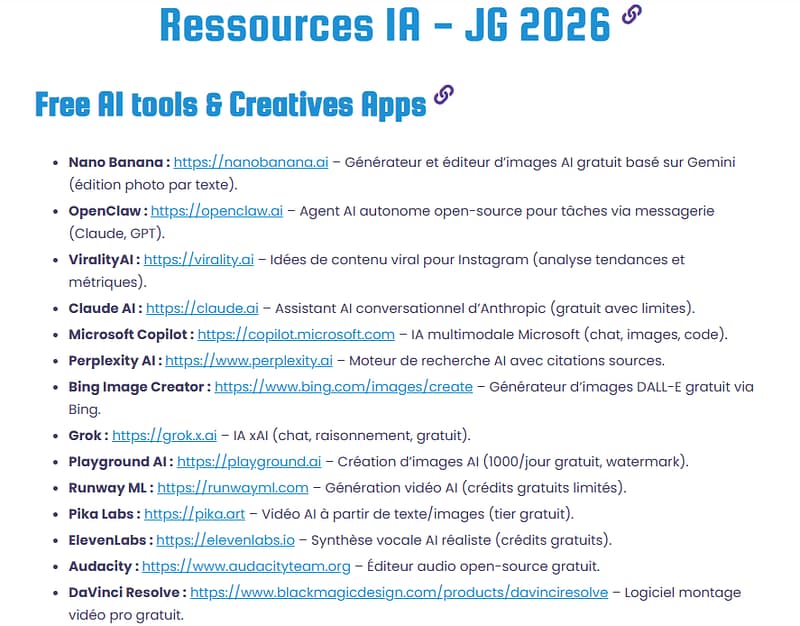800x626 pixels.
Task: Open the runwayml.com link
Action: pyautogui.click(x=232, y=488)
